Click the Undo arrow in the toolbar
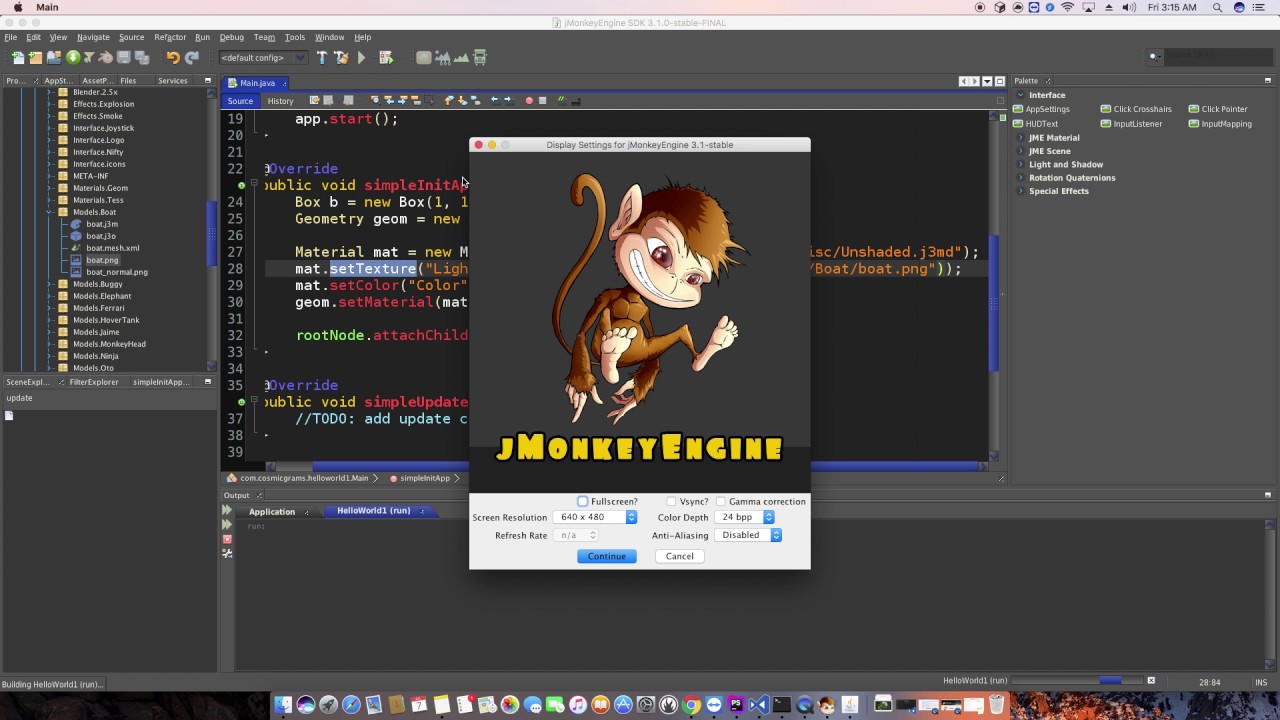This screenshot has width=1280, height=720. pos(173,58)
